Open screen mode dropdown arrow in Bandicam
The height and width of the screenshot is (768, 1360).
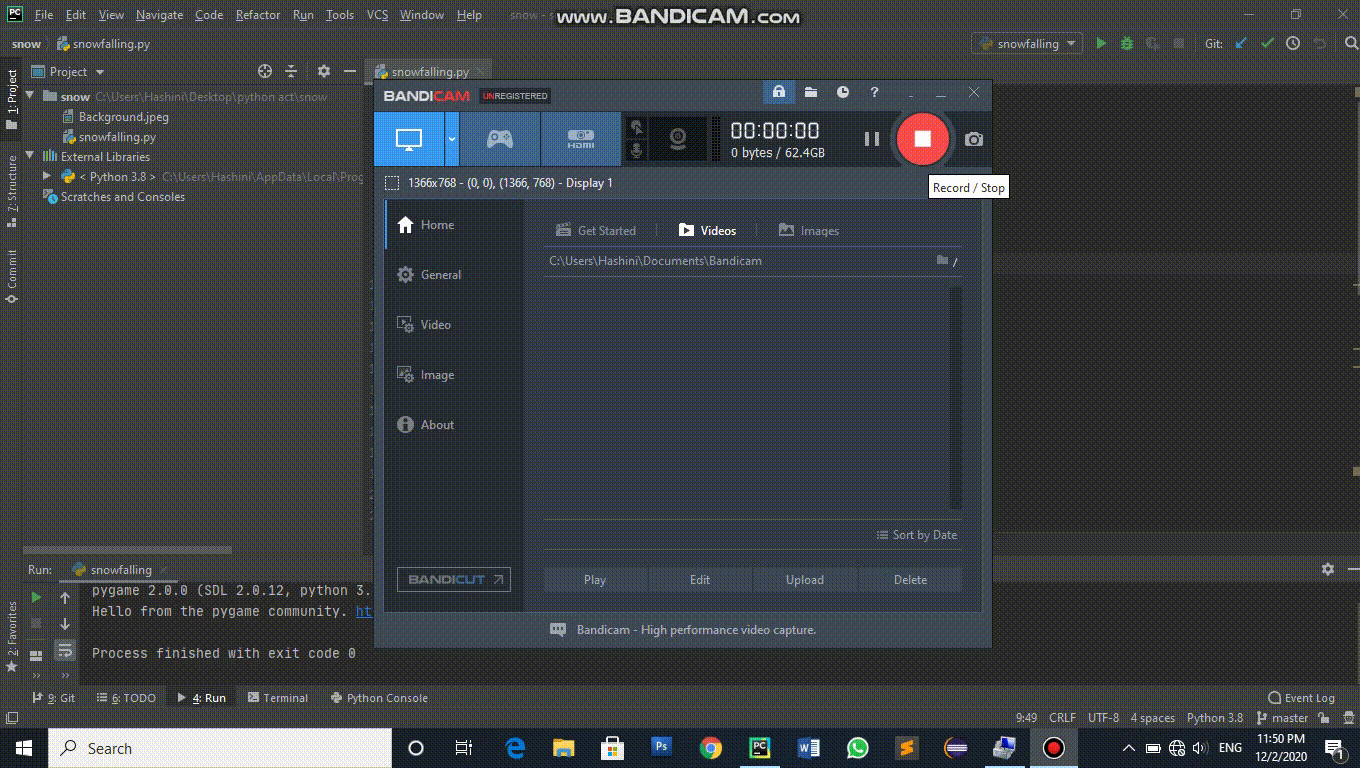point(452,139)
